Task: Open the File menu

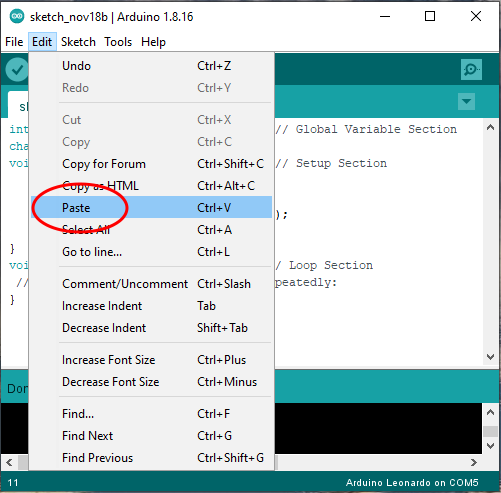Action: [x=14, y=42]
